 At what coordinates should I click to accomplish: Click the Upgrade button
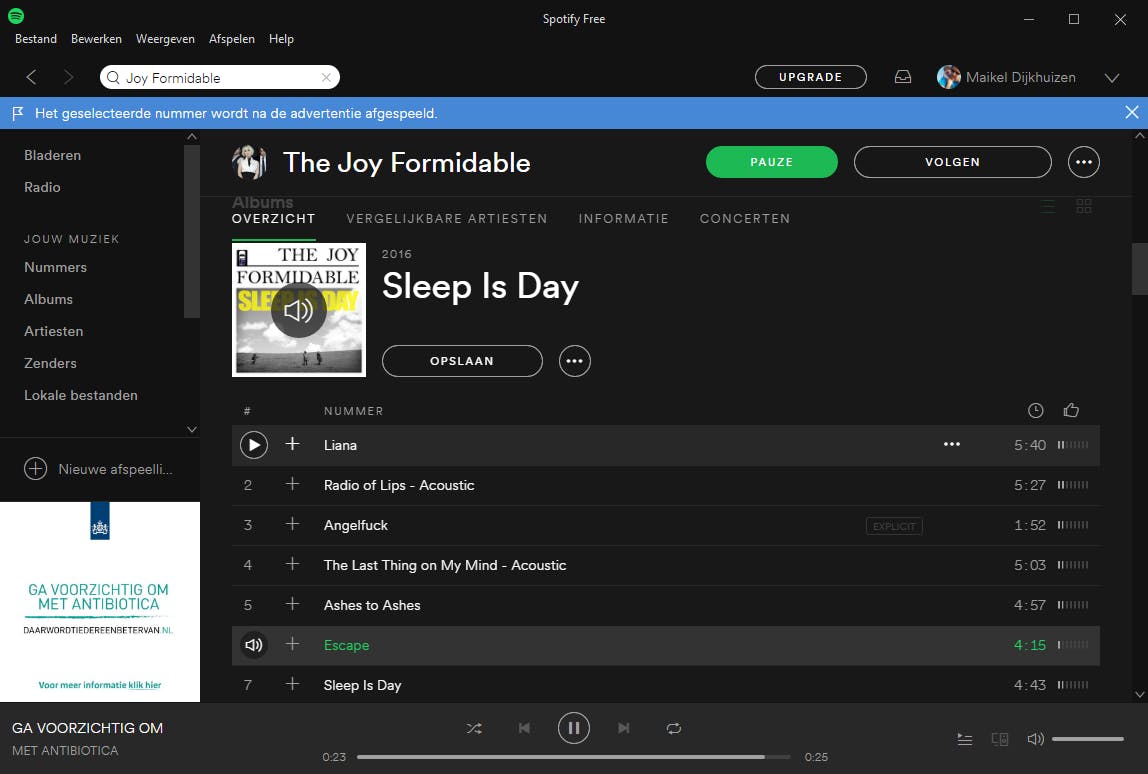coord(810,77)
